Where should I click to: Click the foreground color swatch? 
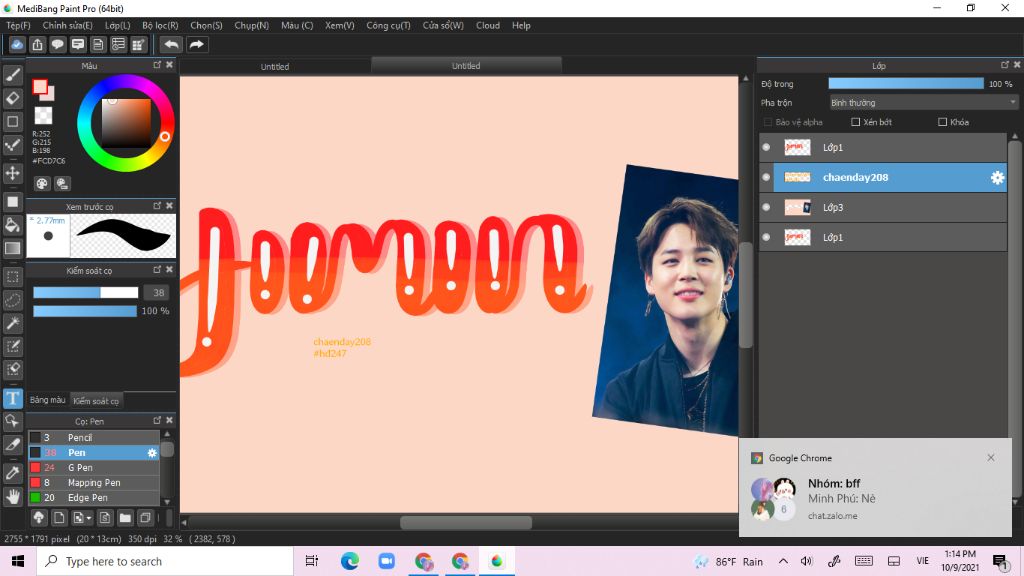click(40, 87)
